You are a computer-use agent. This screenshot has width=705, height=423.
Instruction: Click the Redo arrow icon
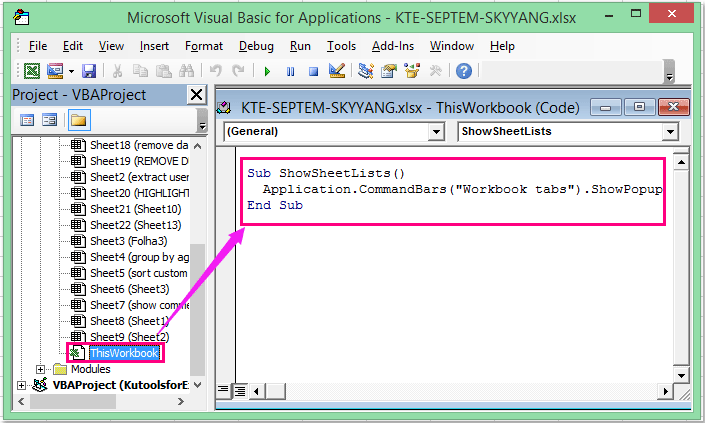(238, 71)
